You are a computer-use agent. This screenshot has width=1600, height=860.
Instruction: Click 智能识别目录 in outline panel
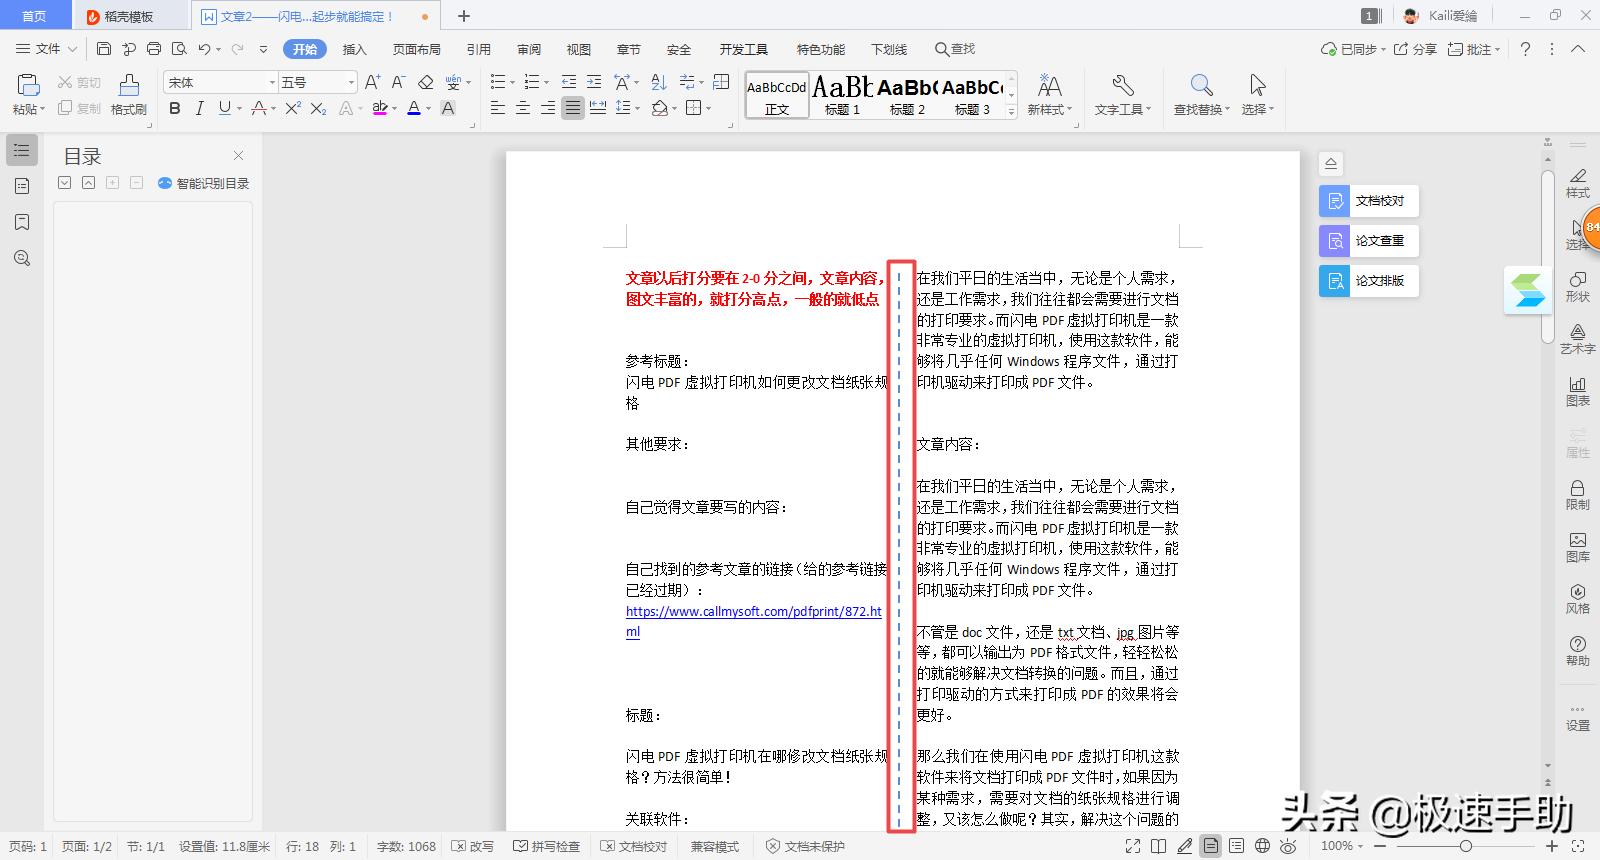coord(204,183)
